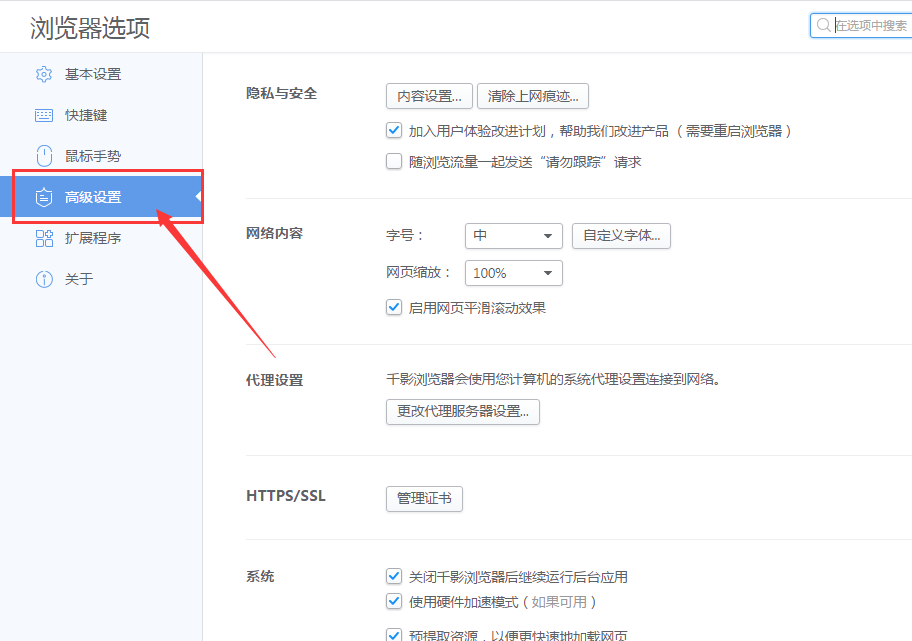Click the extensions icon beside 扩展程序

tap(43, 238)
